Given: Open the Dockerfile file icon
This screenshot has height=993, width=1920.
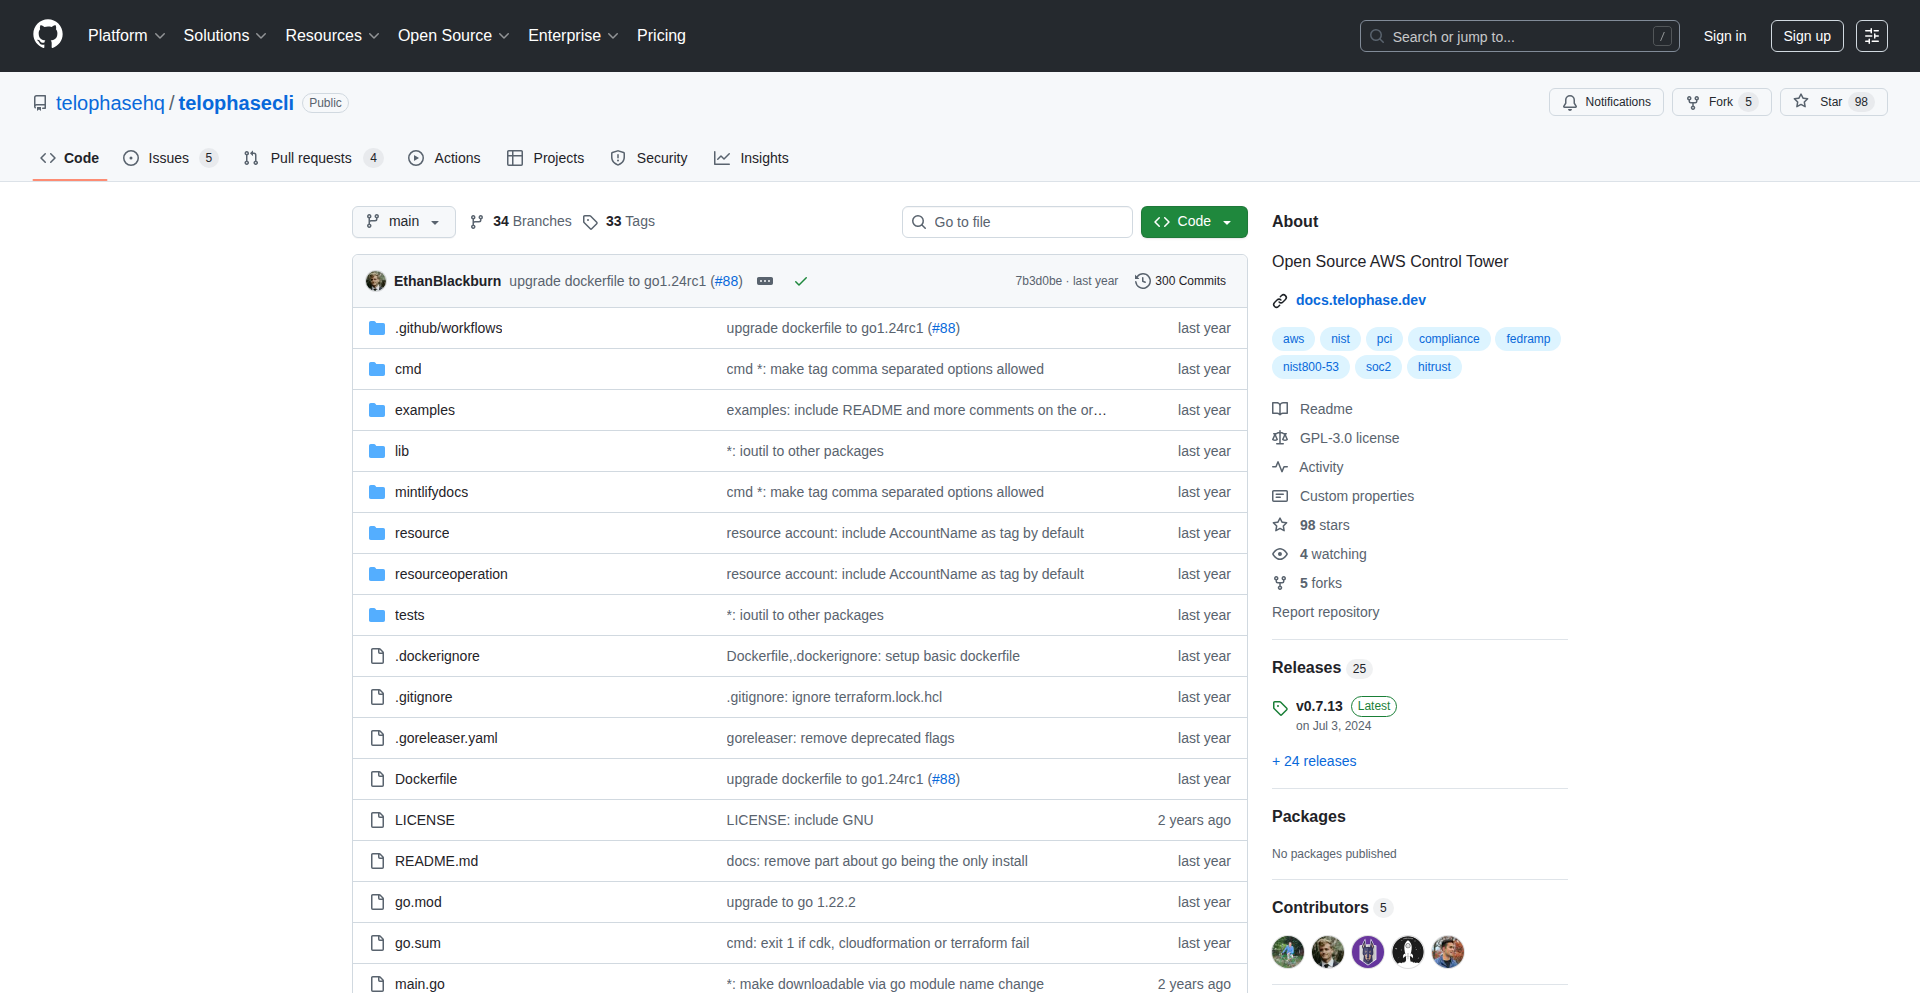Looking at the screenshot, I should [x=377, y=779].
